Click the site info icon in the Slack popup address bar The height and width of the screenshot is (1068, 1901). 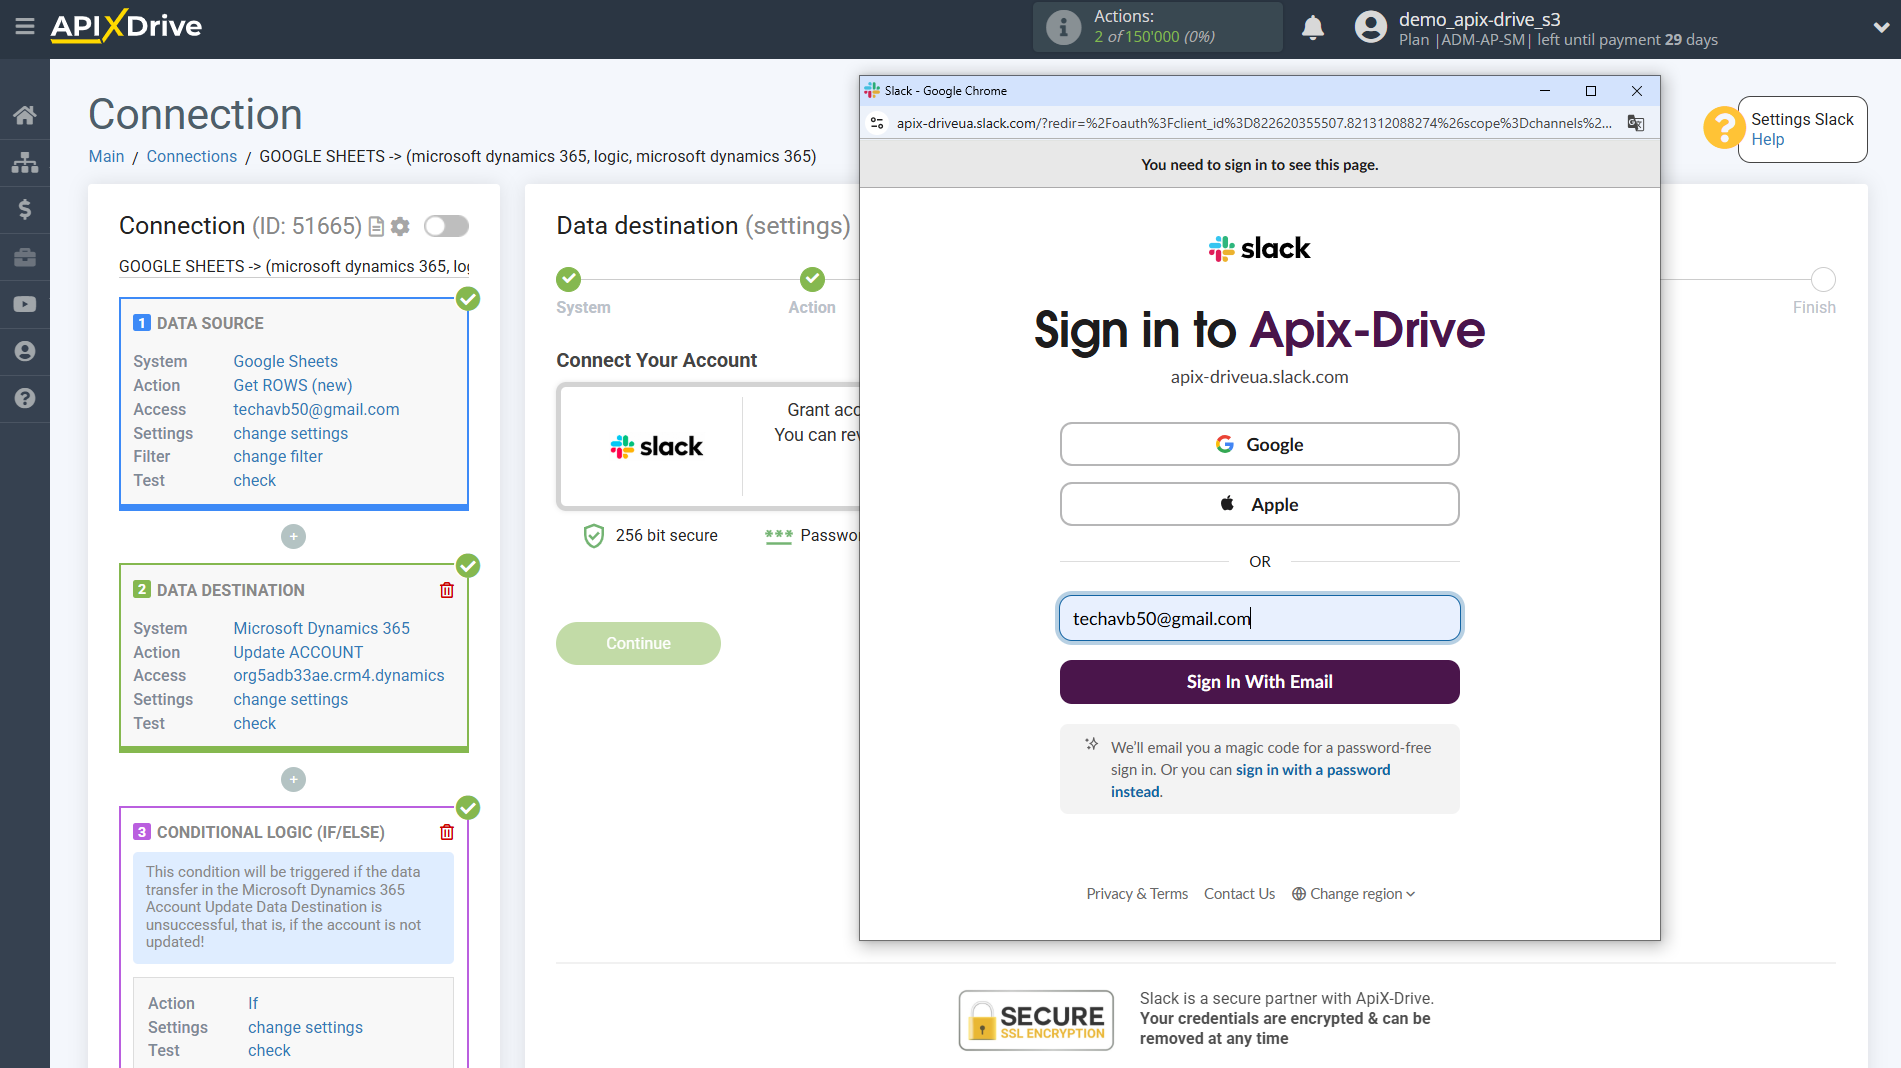coord(877,123)
